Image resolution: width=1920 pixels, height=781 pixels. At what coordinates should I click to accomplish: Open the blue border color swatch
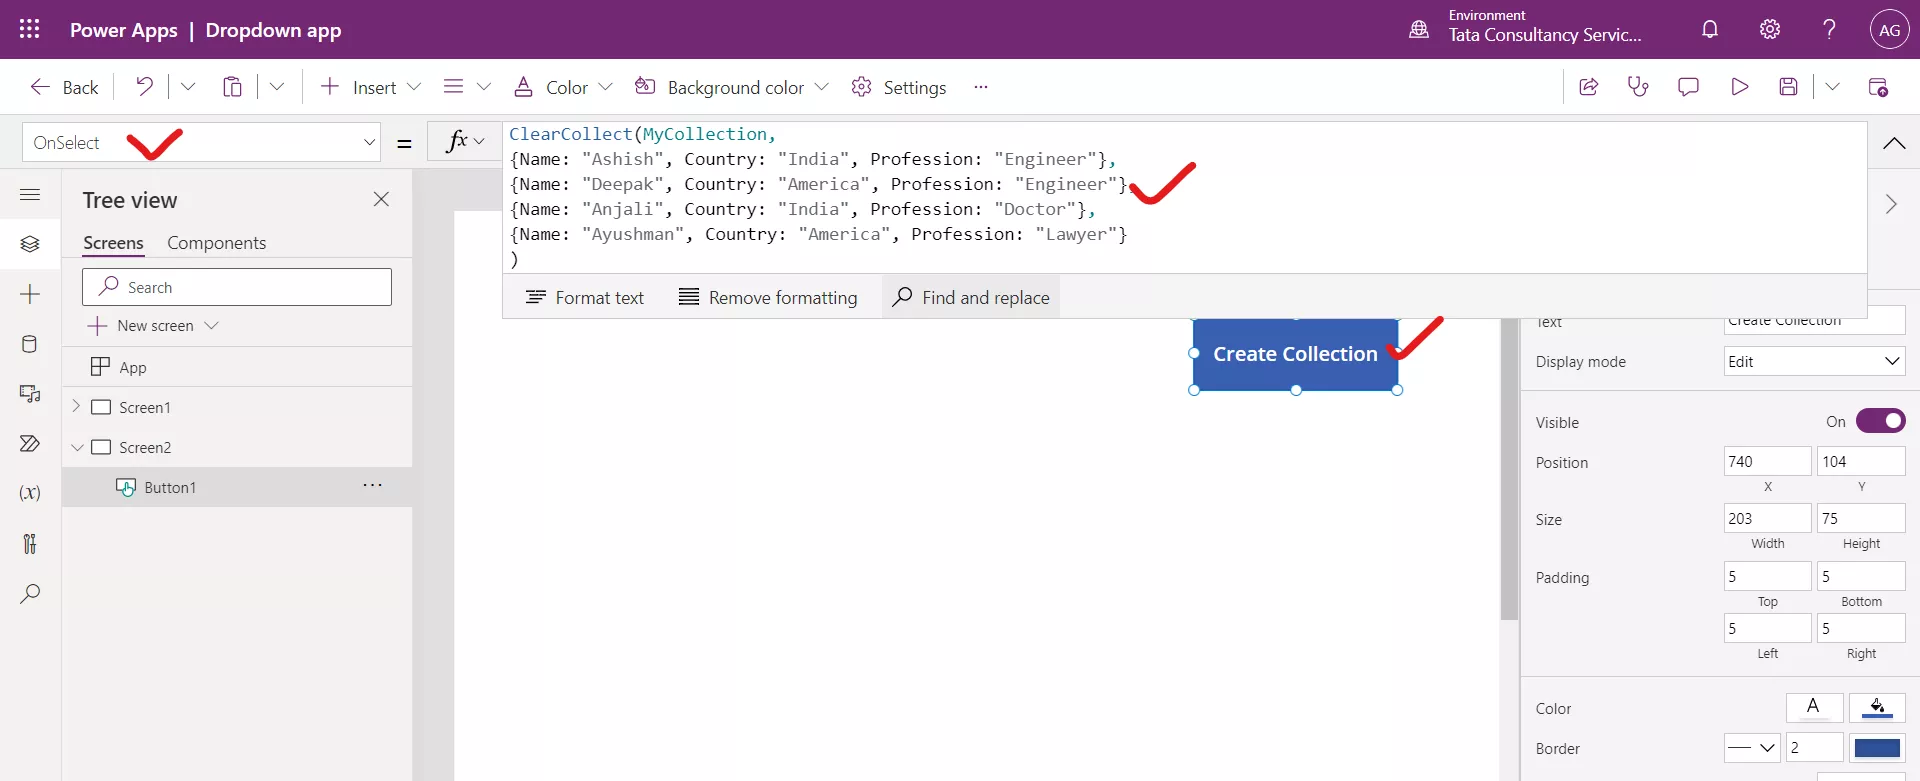tap(1877, 747)
